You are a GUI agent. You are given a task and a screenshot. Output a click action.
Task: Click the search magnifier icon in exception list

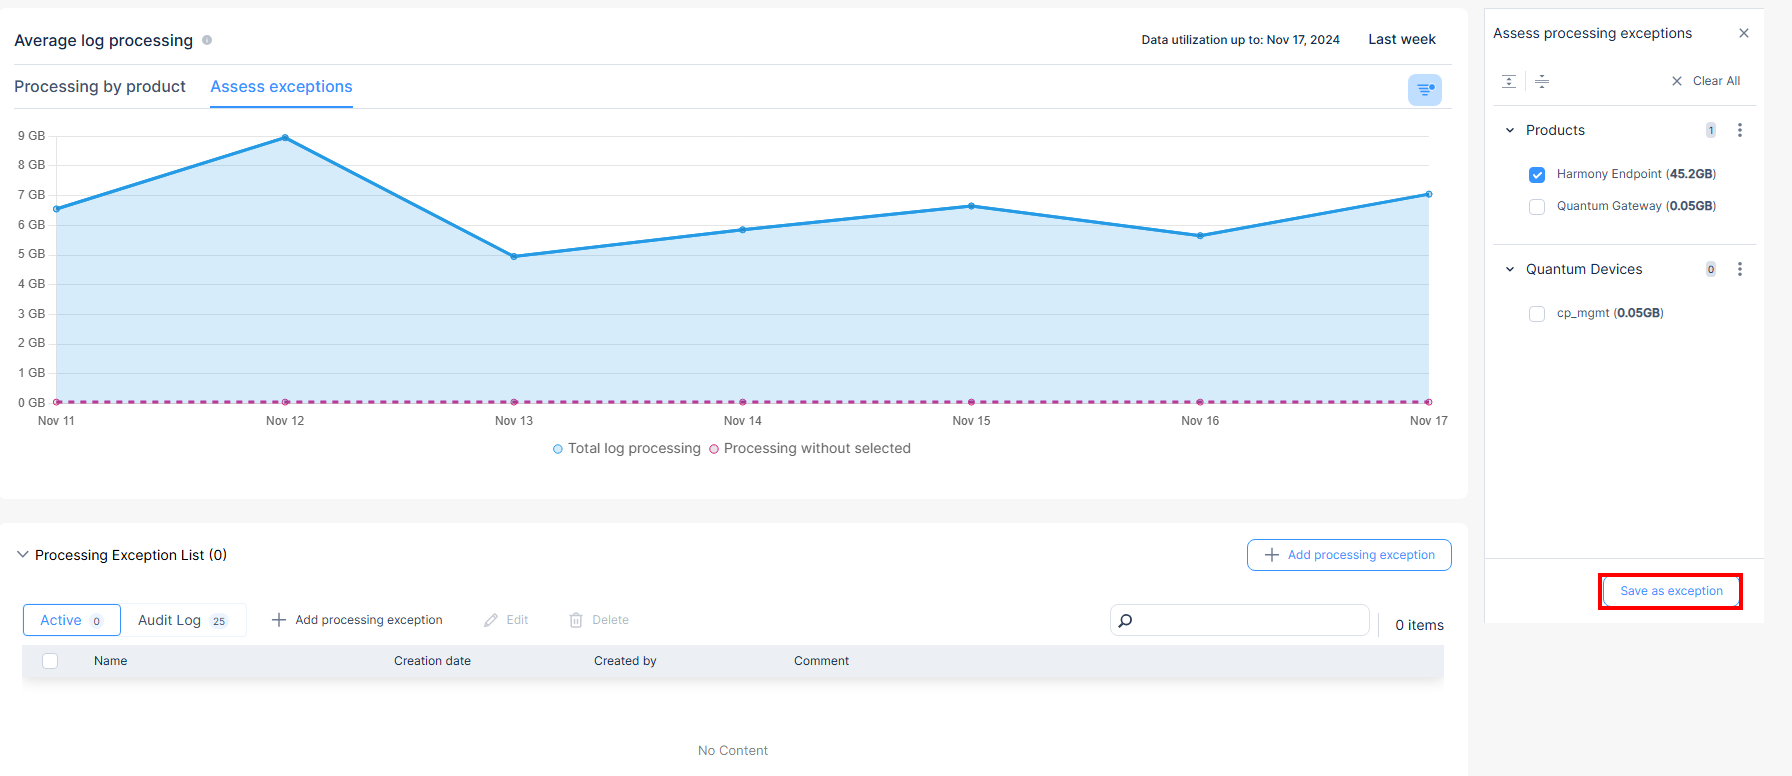pyautogui.click(x=1125, y=621)
